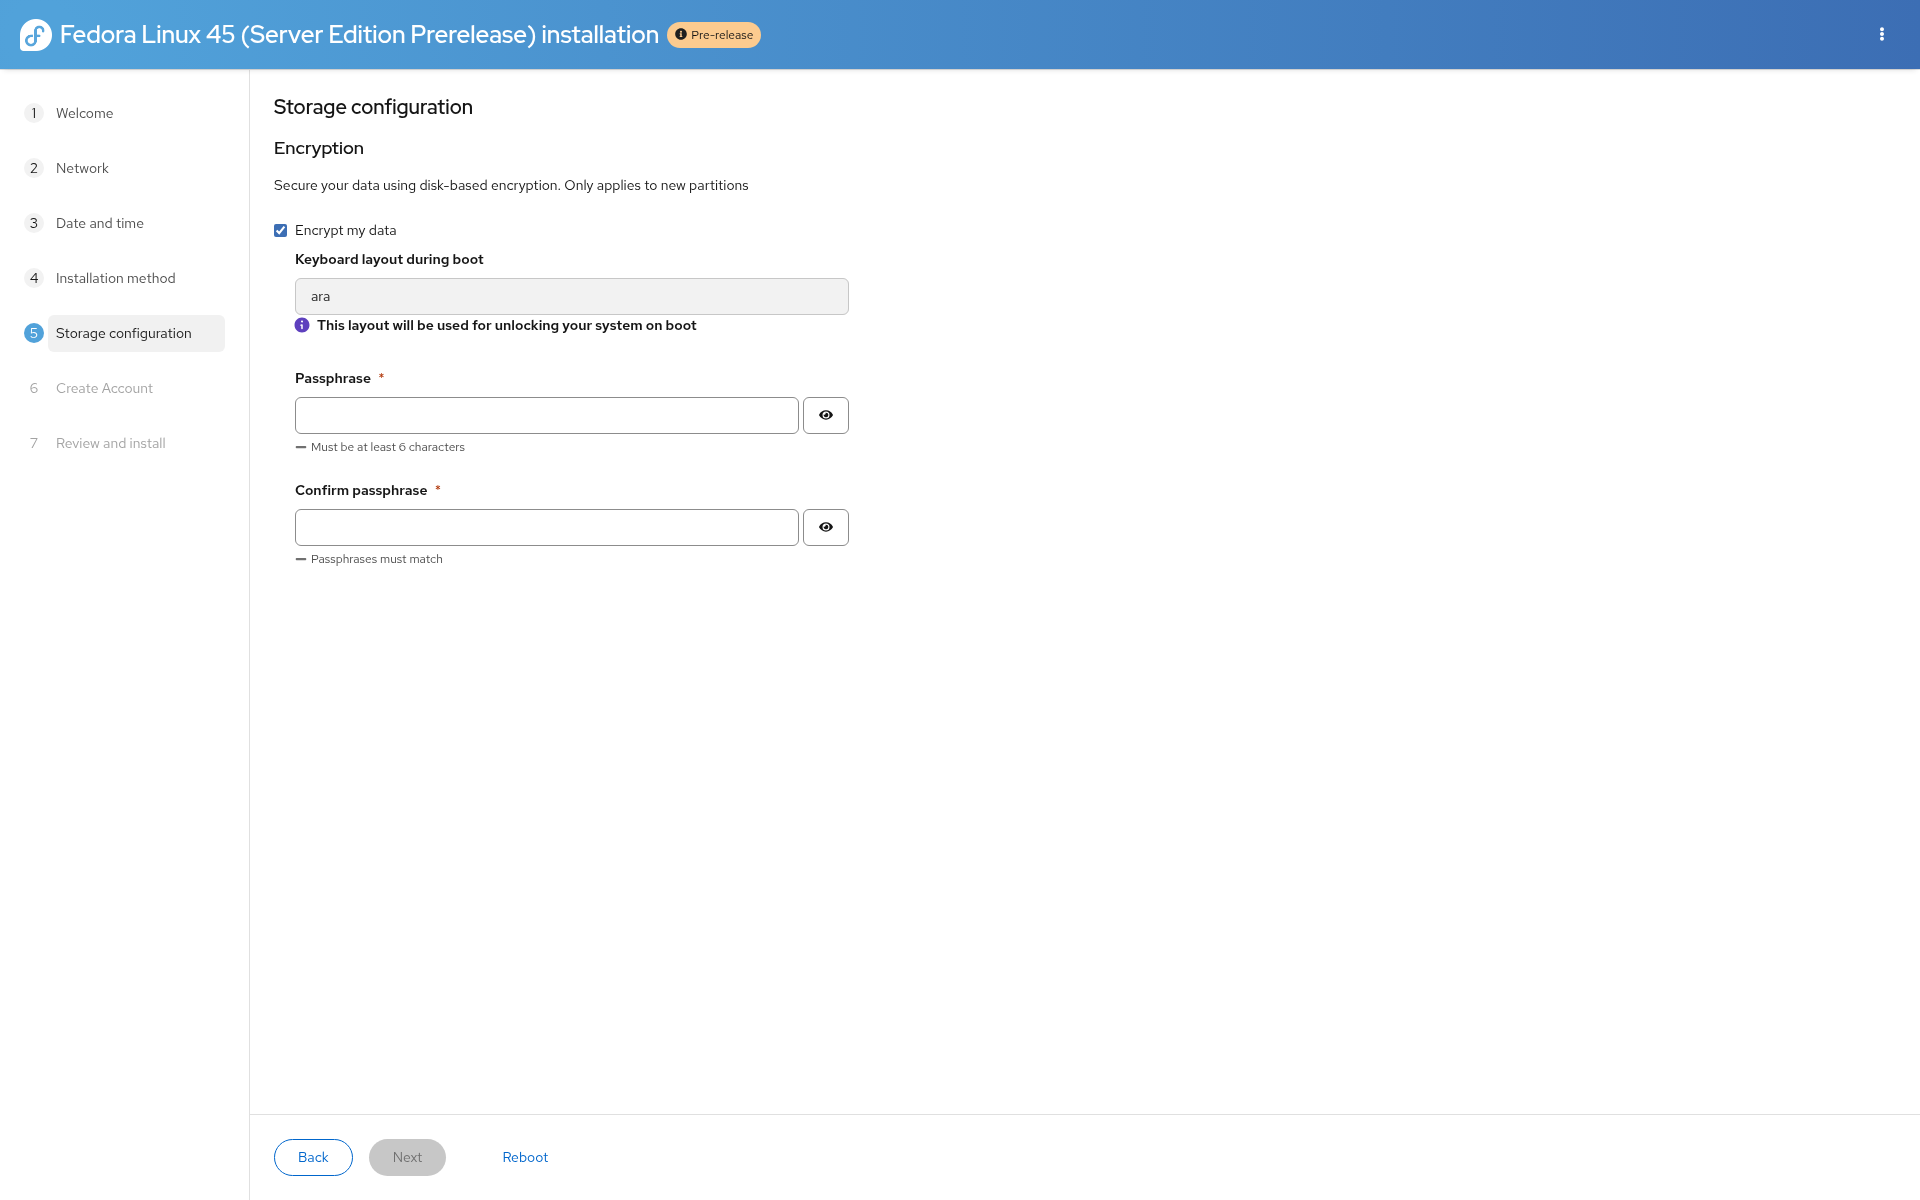Image resolution: width=1920 pixels, height=1200 pixels.
Task: Click the Next button
Action: click(407, 1157)
